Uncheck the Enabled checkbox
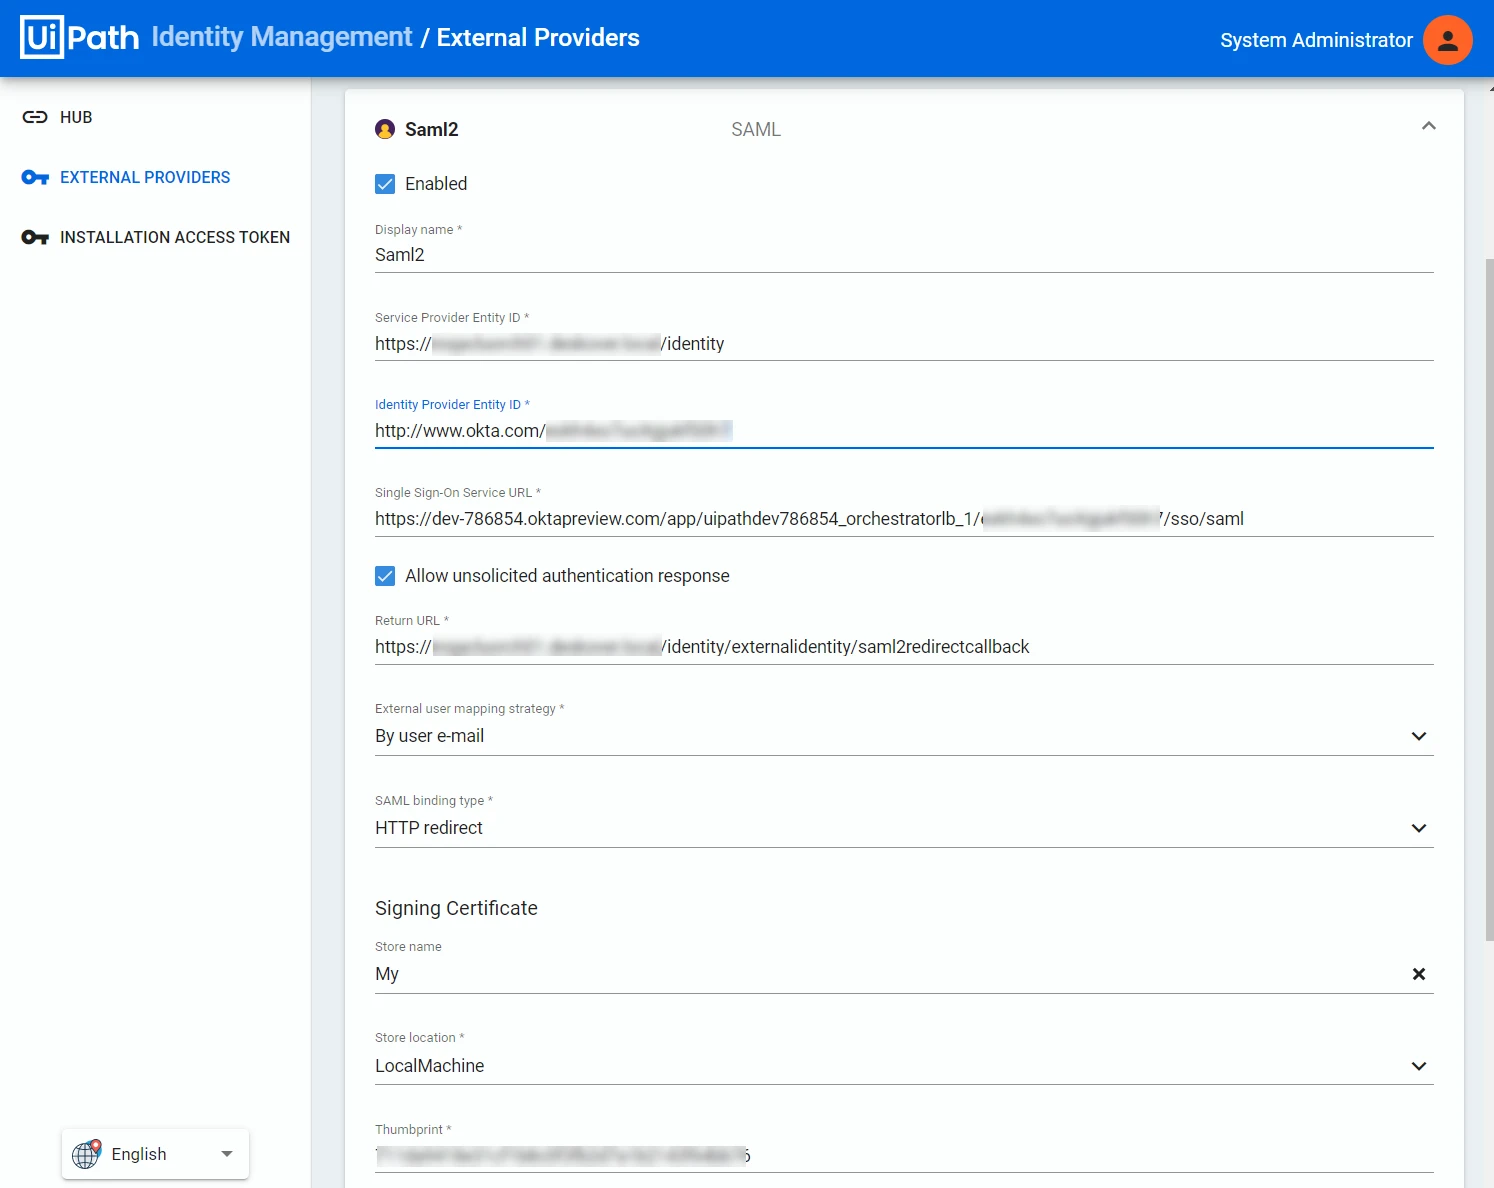The image size is (1494, 1188). 385,184
